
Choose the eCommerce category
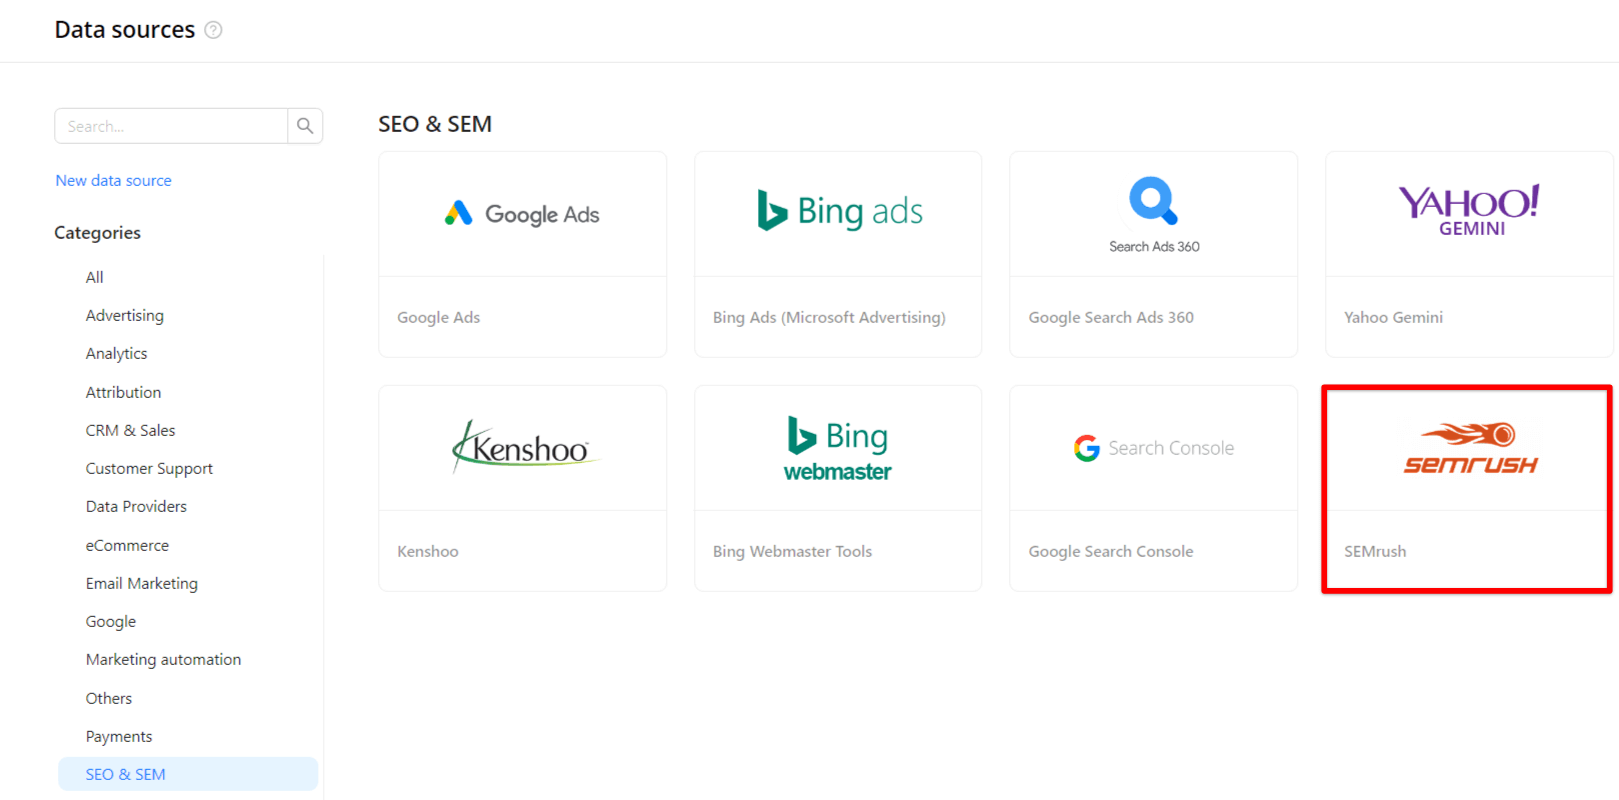click(x=127, y=545)
